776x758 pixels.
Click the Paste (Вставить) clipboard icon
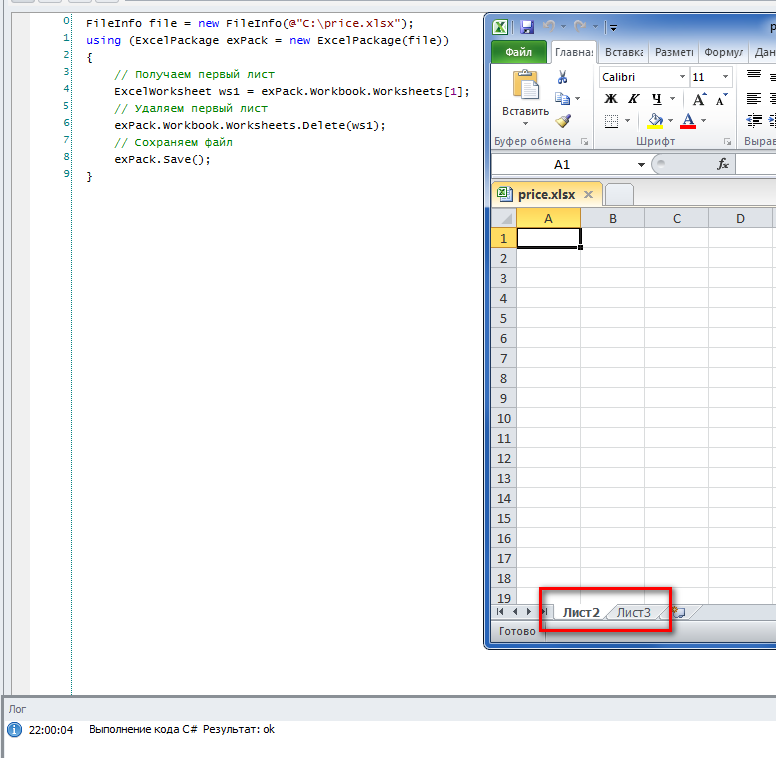525,88
